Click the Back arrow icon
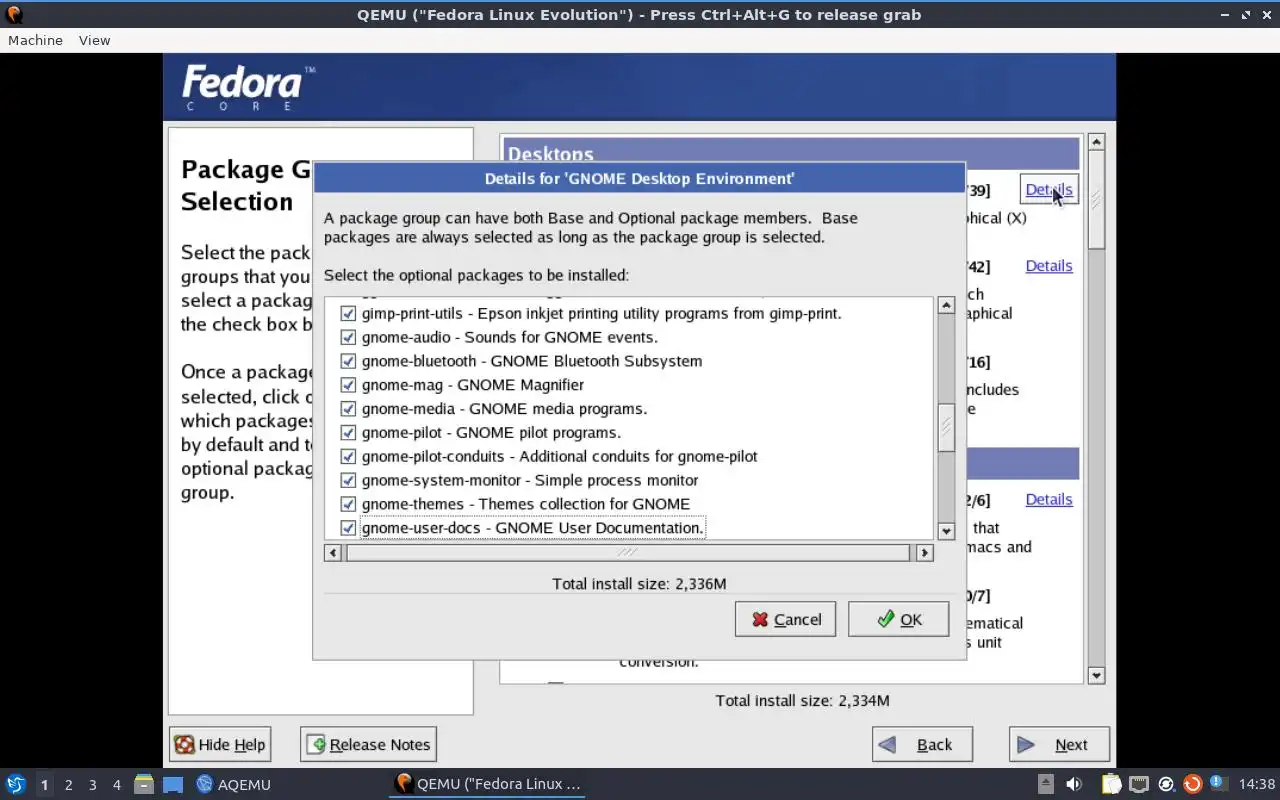 (887, 744)
